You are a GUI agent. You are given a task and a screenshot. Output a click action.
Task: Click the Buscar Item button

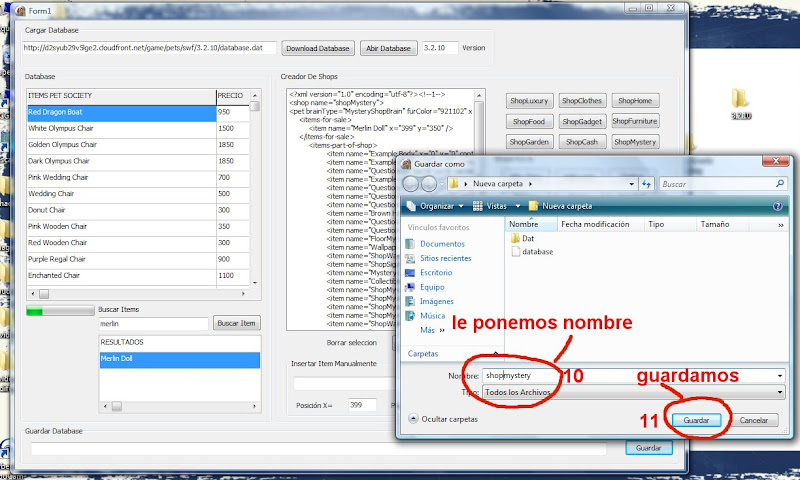[x=236, y=323]
